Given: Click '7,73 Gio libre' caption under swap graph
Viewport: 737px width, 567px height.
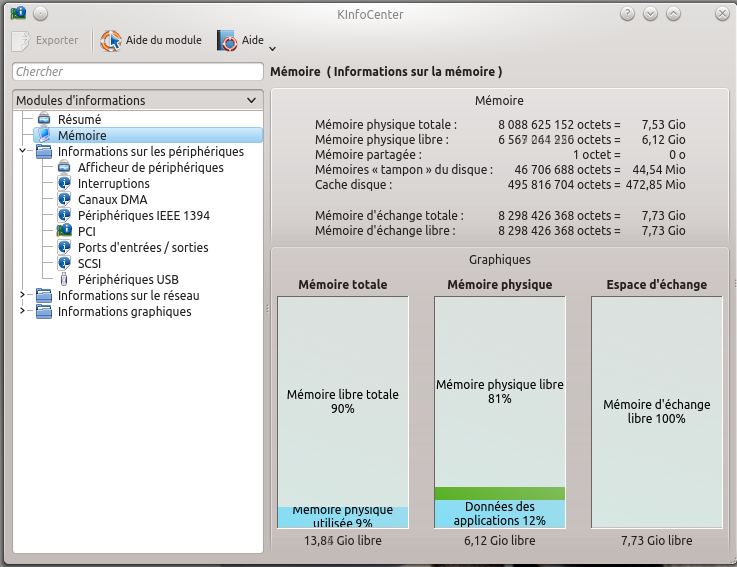Looking at the screenshot, I should pyautogui.click(x=657, y=541).
